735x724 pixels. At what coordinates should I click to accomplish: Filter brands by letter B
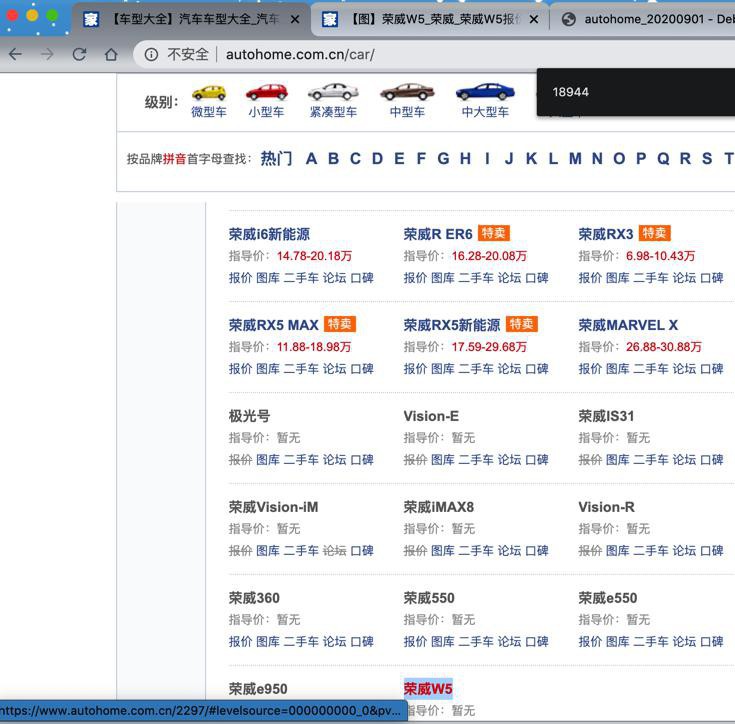pos(333,159)
